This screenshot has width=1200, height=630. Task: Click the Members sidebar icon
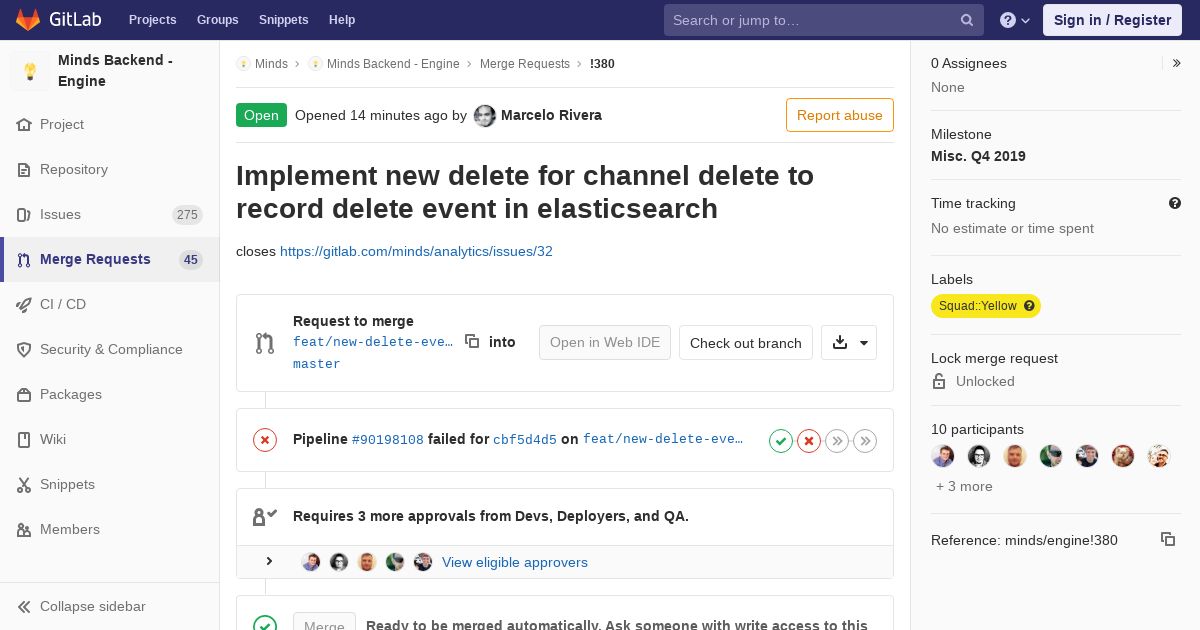pos(24,529)
